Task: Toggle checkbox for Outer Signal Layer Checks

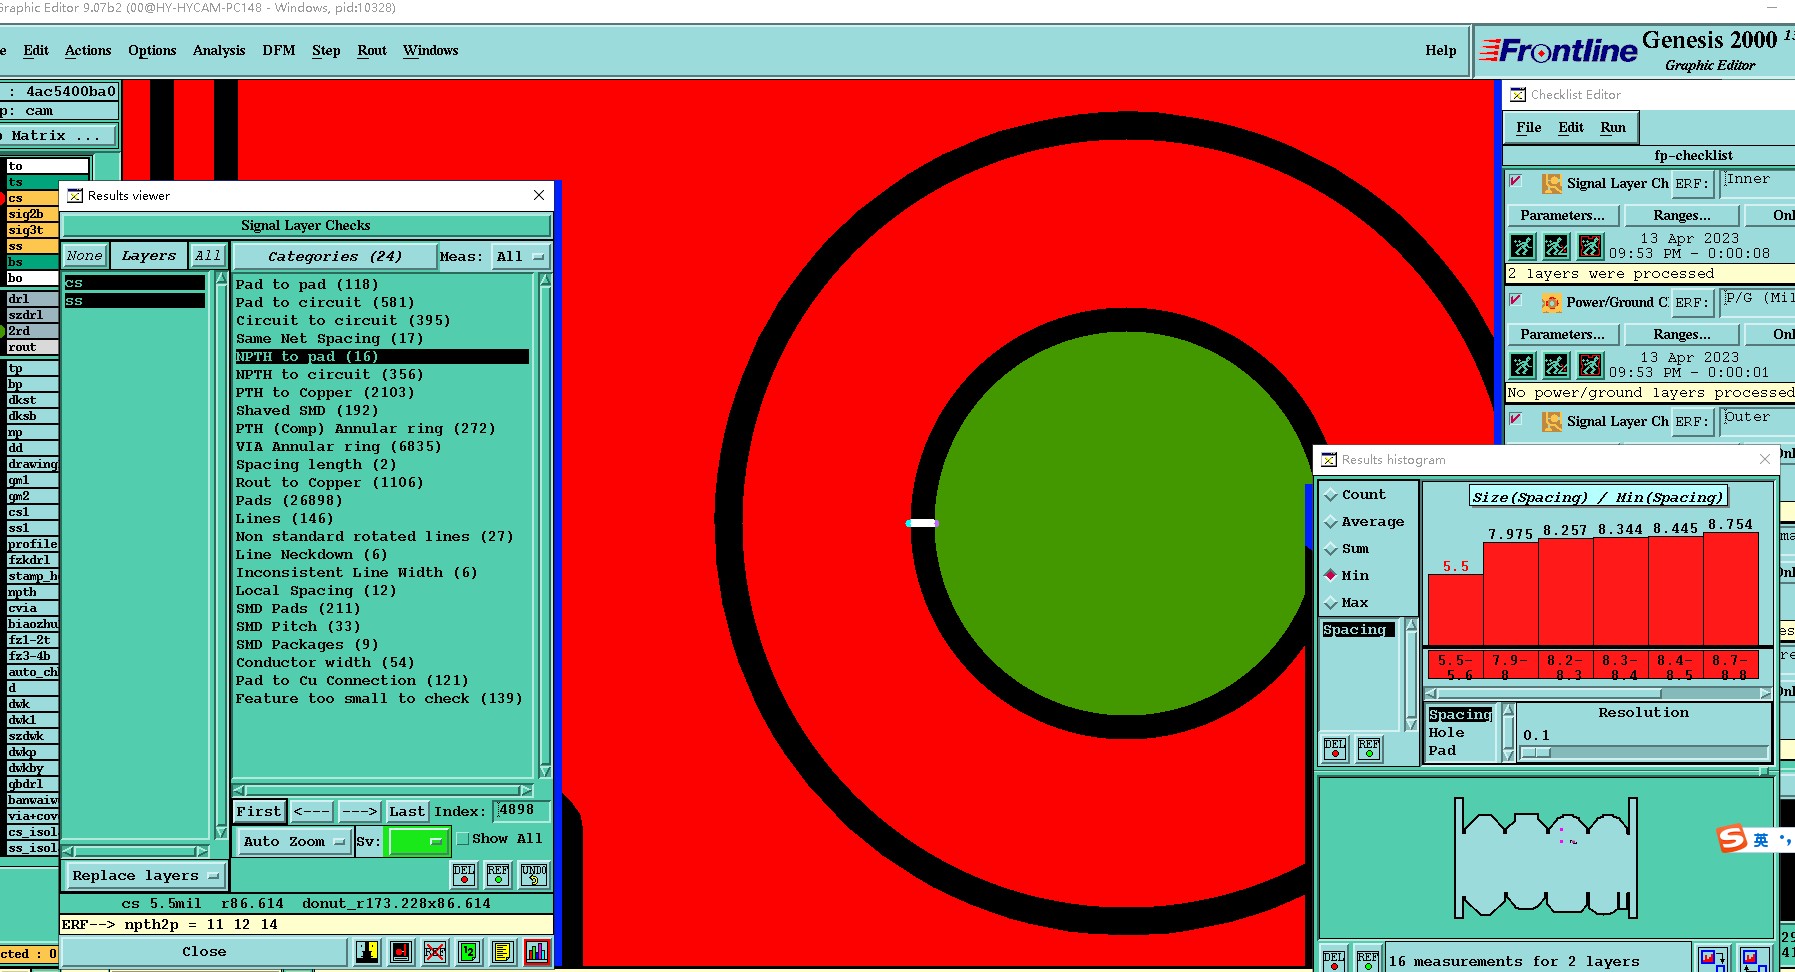Action: click(x=1516, y=419)
